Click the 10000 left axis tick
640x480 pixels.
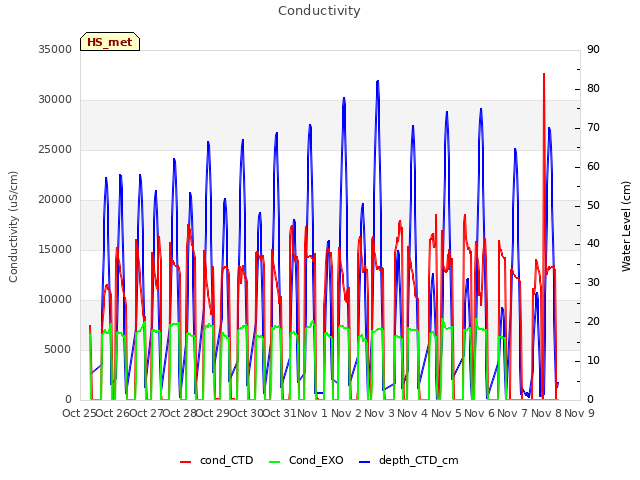coord(55,300)
